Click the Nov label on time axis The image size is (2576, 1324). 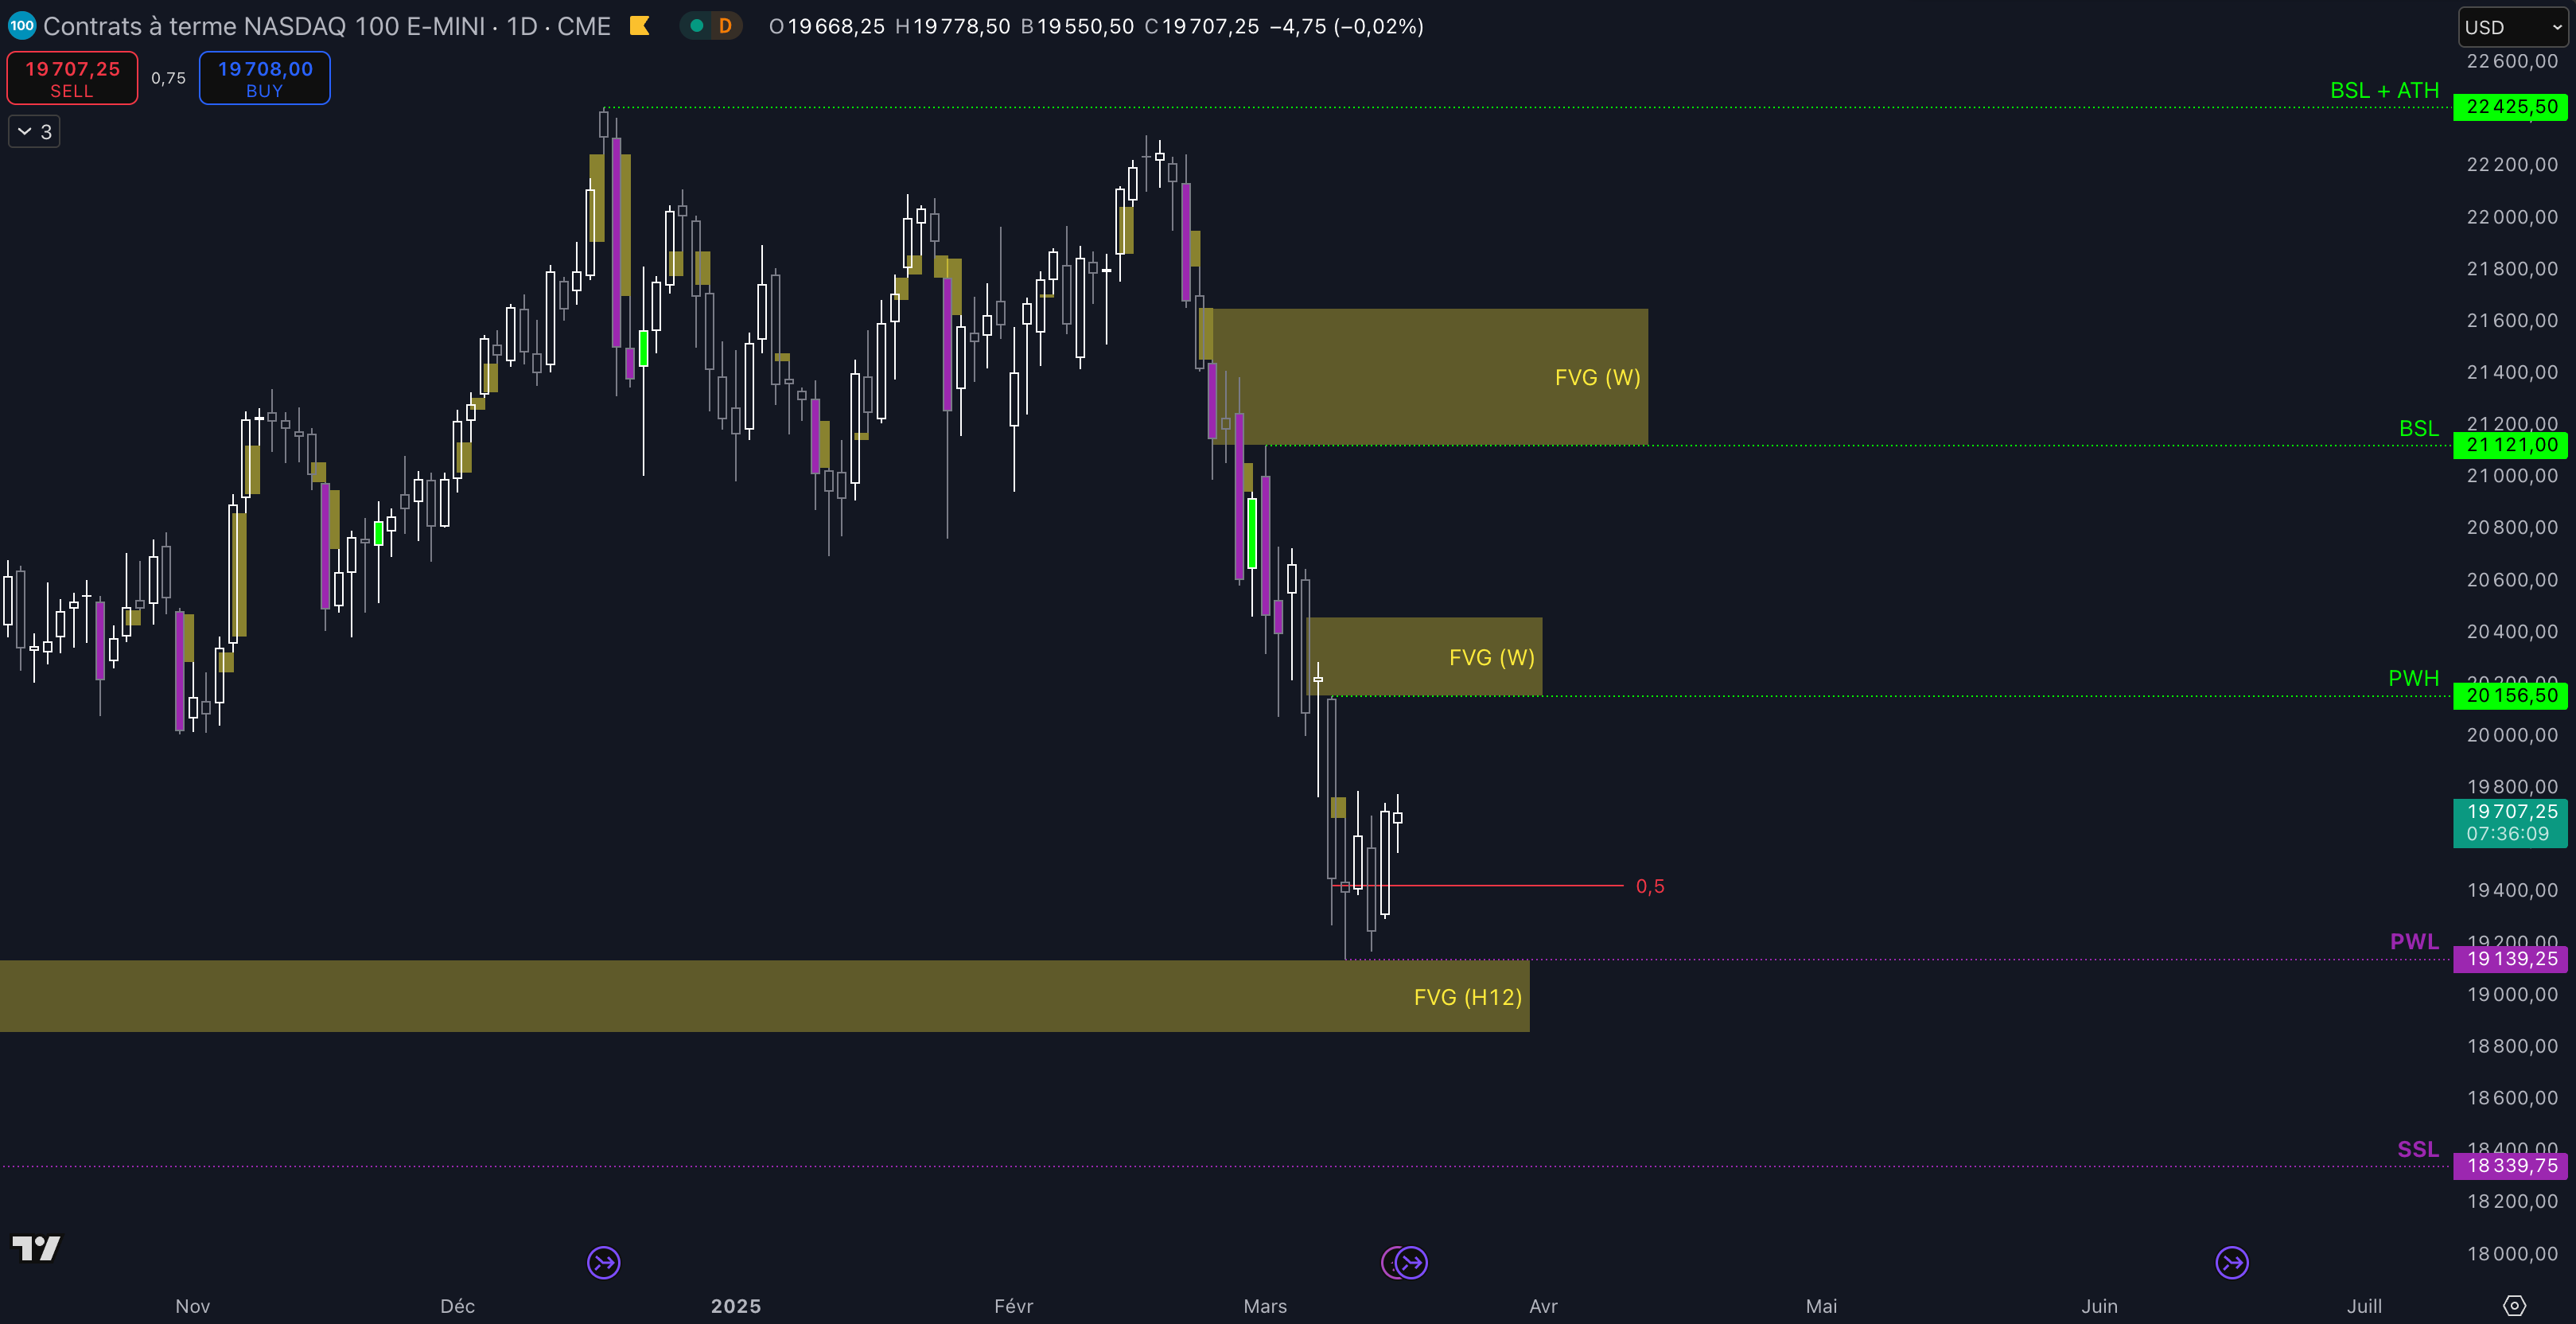coord(192,1306)
